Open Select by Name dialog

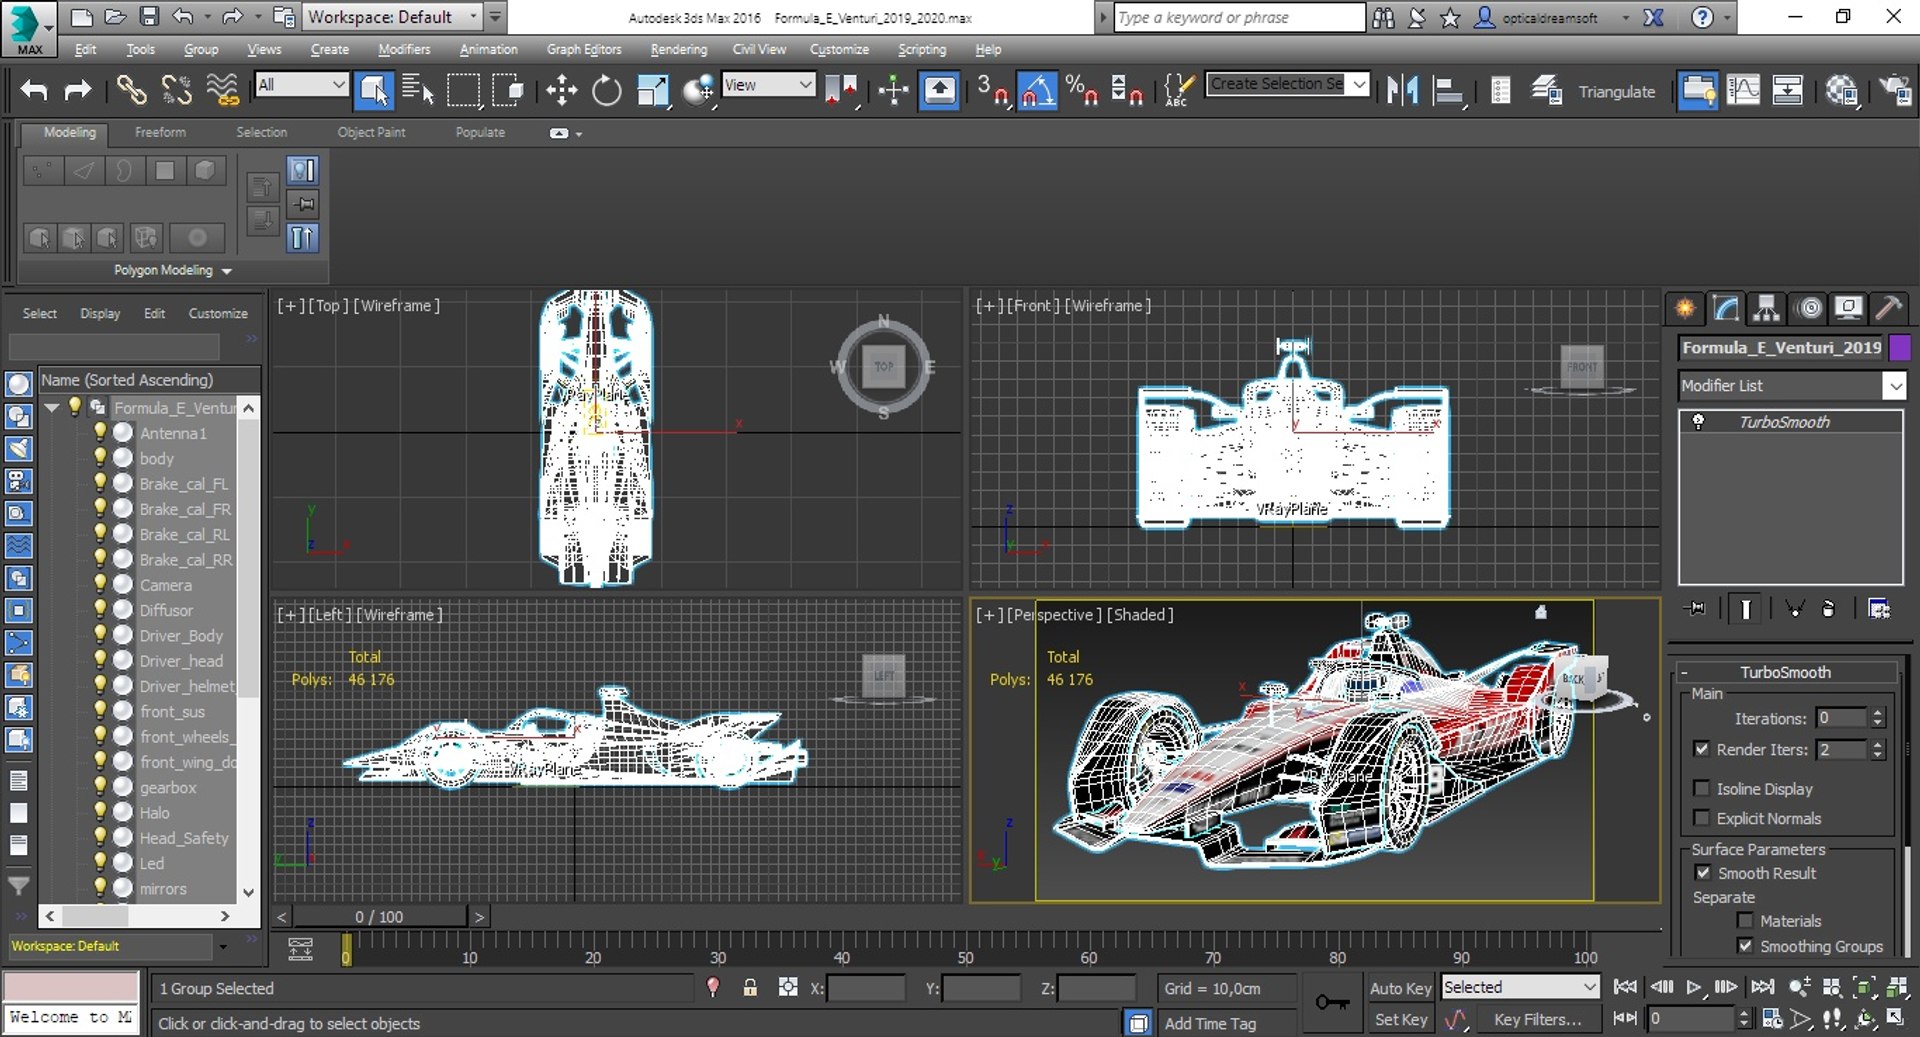[418, 91]
